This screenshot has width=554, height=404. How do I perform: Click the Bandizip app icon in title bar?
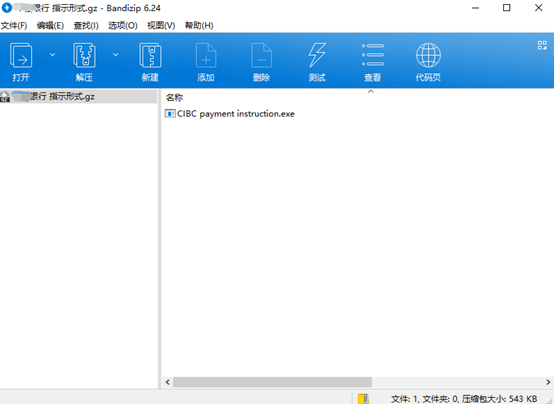point(6,7)
